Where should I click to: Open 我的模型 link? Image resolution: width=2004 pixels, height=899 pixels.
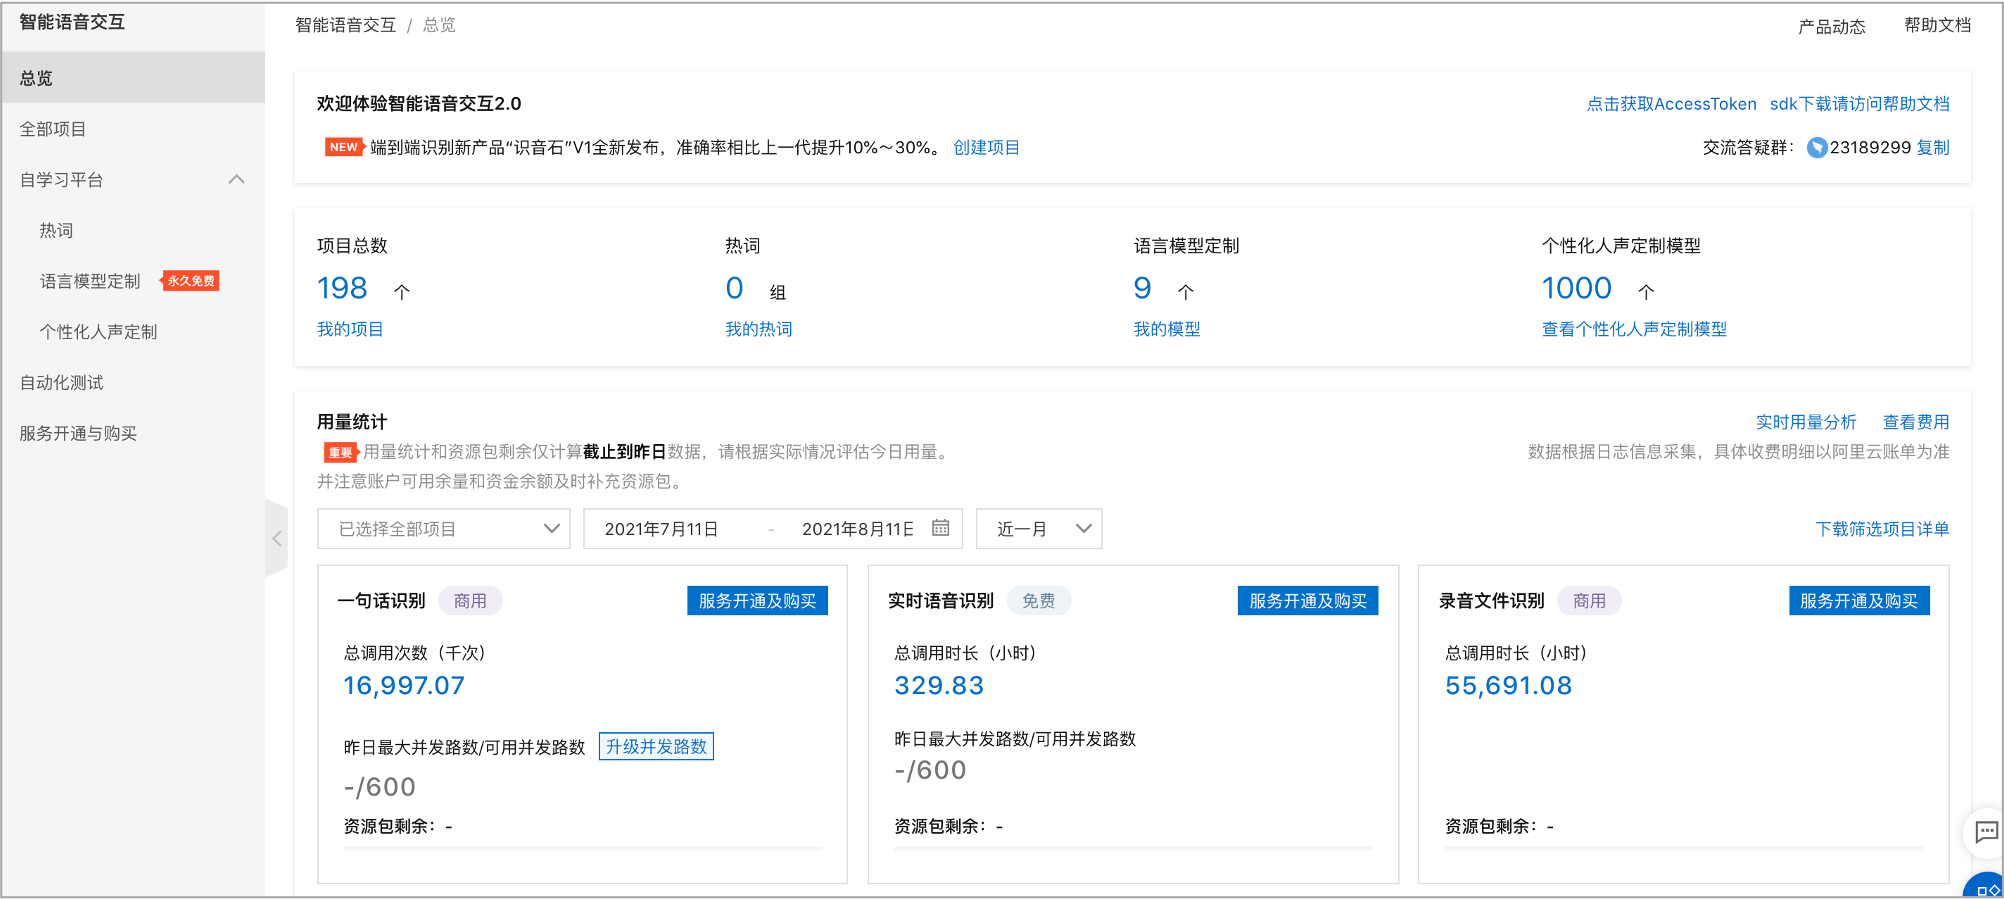1167,329
